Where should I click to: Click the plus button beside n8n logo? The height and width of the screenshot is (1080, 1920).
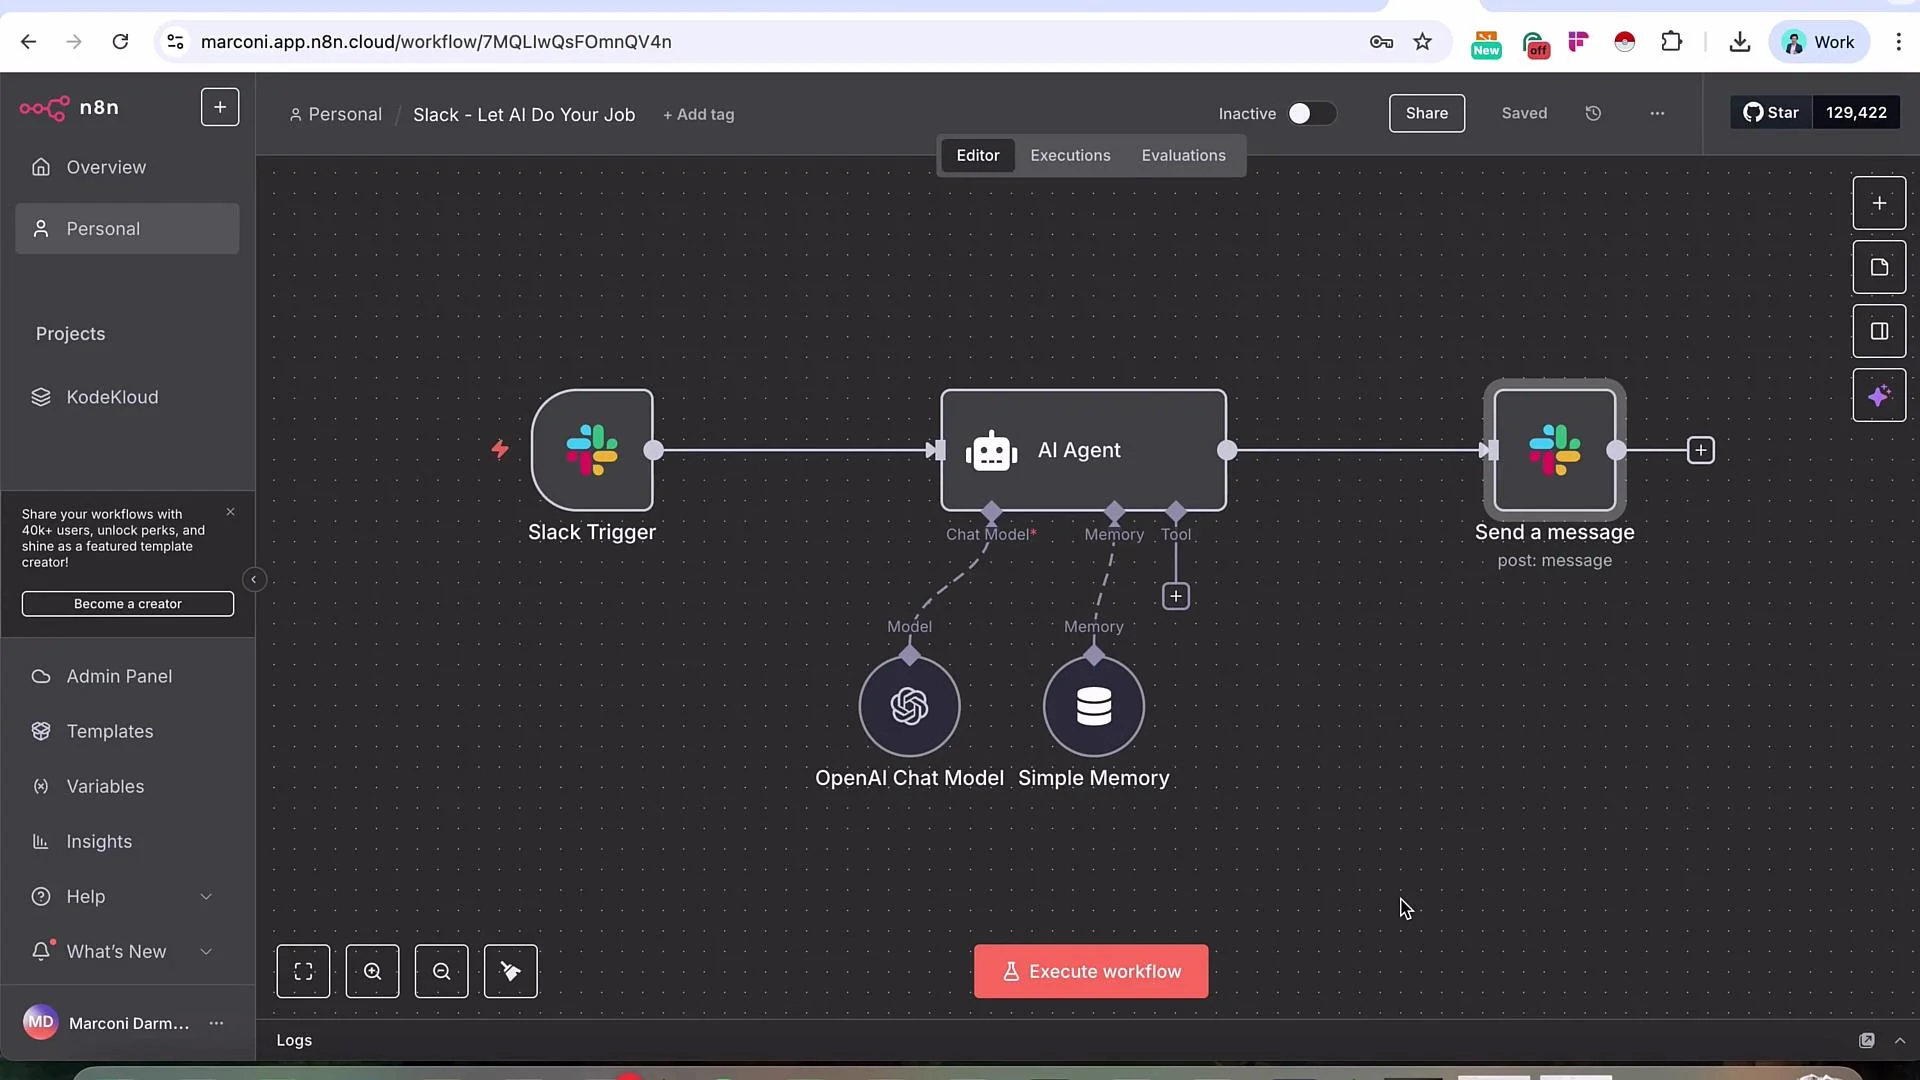click(220, 107)
